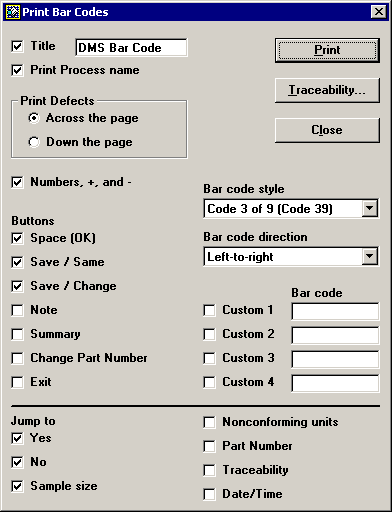Click the Print button
This screenshot has width=392, height=512.
pos(327,50)
